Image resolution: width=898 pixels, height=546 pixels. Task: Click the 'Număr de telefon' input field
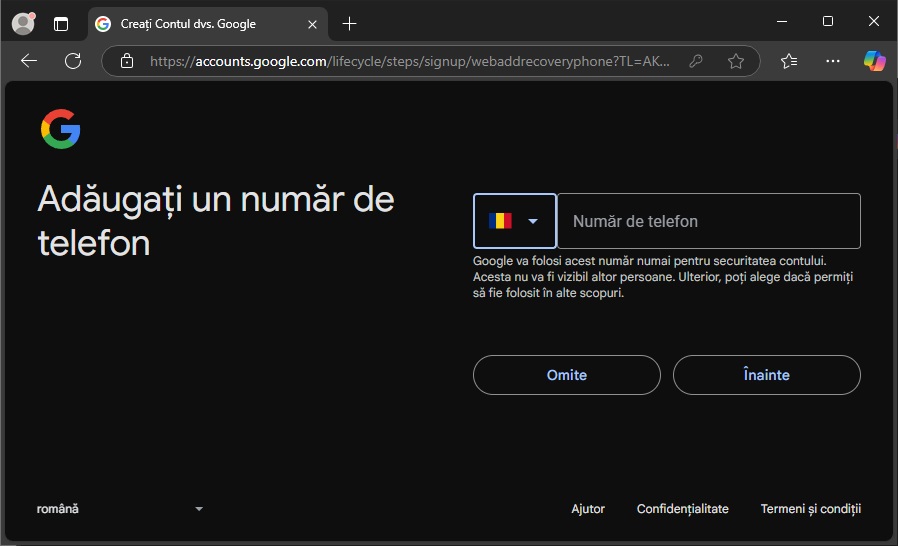708,221
